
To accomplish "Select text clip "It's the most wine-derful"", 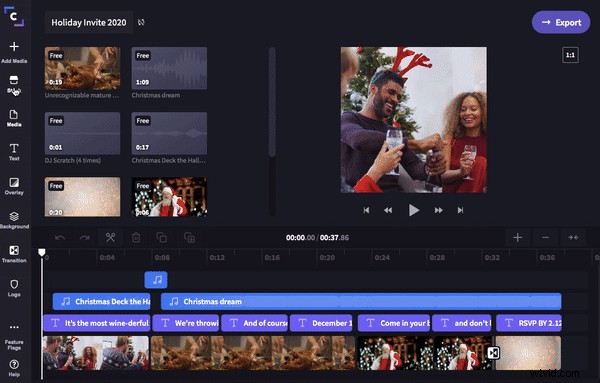I will pyautogui.click(x=97, y=323).
